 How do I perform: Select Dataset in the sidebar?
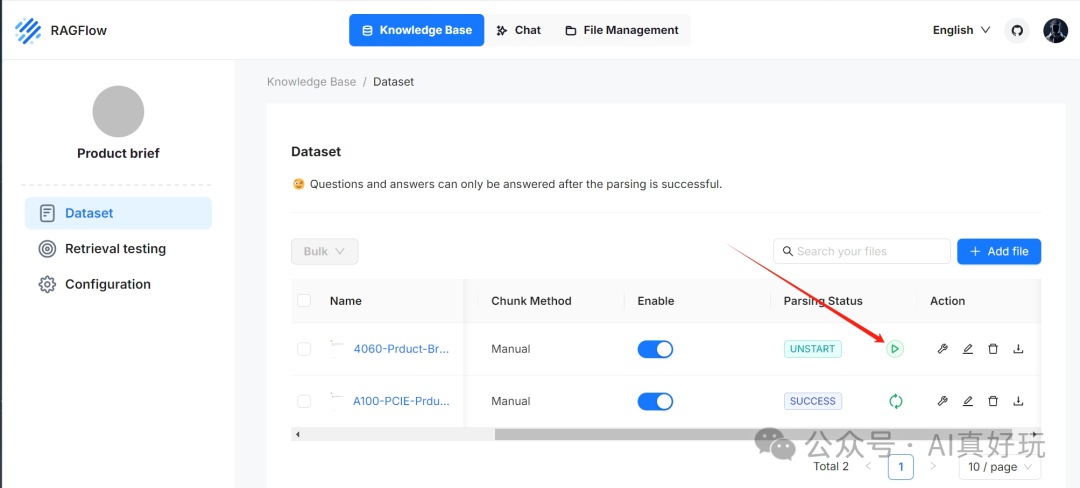click(x=118, y=213)
